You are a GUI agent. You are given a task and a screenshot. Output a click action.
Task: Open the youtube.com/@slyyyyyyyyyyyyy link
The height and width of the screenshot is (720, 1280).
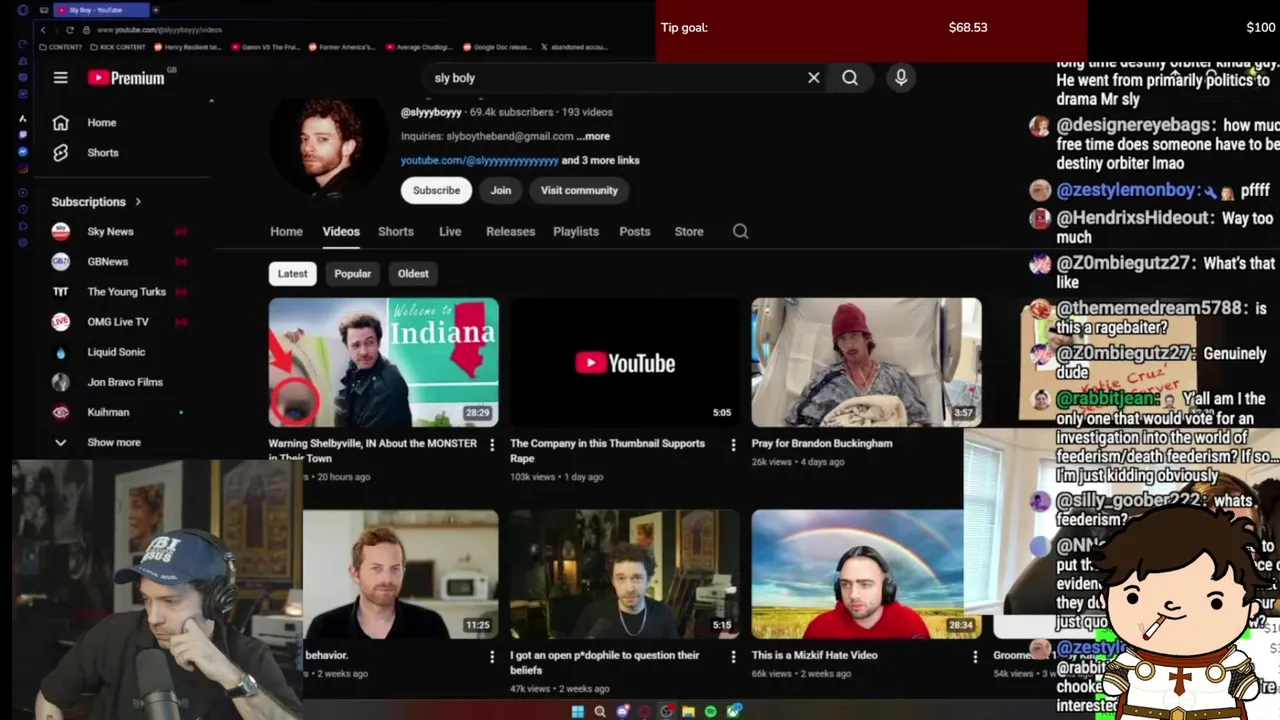[479, 160]
